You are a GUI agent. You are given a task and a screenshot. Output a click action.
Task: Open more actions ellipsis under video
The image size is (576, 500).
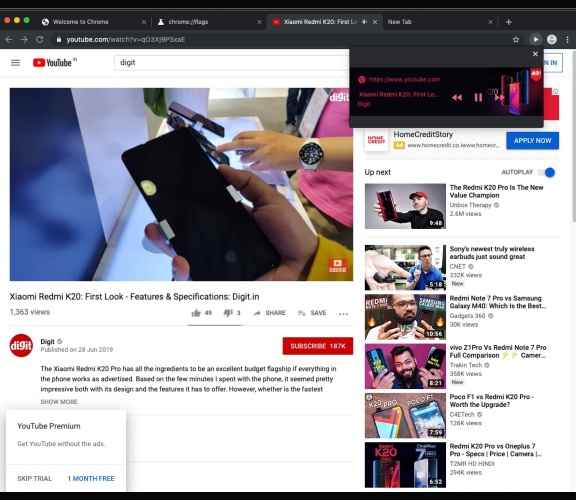click(x=343, y=314)
